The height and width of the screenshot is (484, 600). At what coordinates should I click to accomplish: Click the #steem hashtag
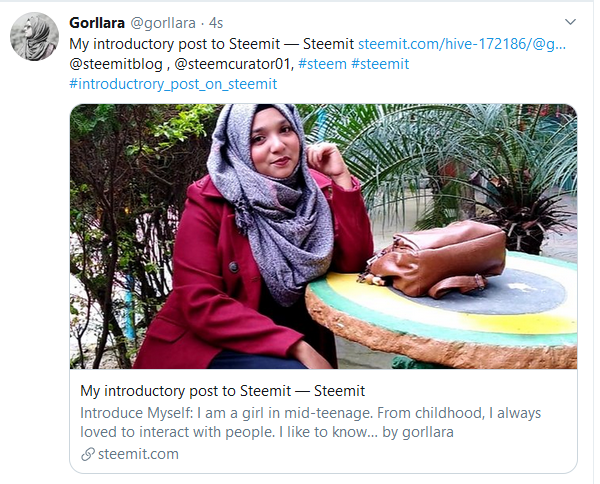coord(322,64)
